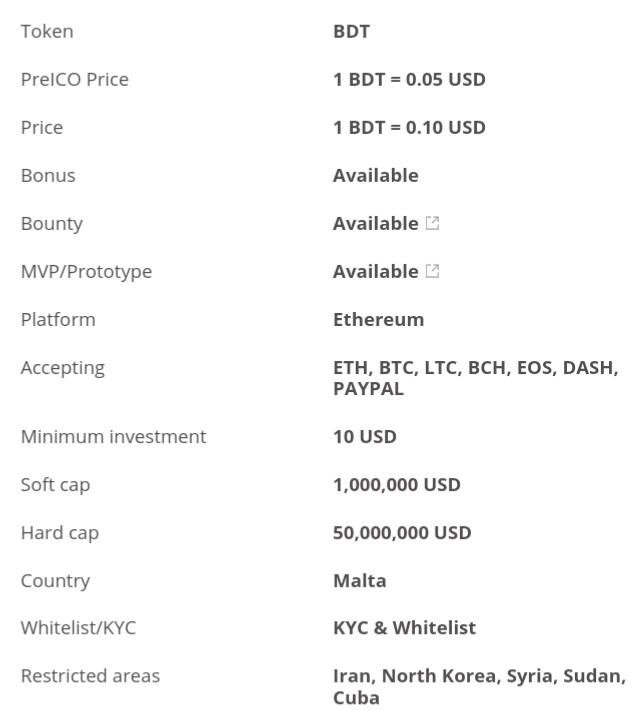The width and height of the screenshot is (640, 710).
Task: Click the Bounty 'Available' link text
Action: [x=375, y=223]
